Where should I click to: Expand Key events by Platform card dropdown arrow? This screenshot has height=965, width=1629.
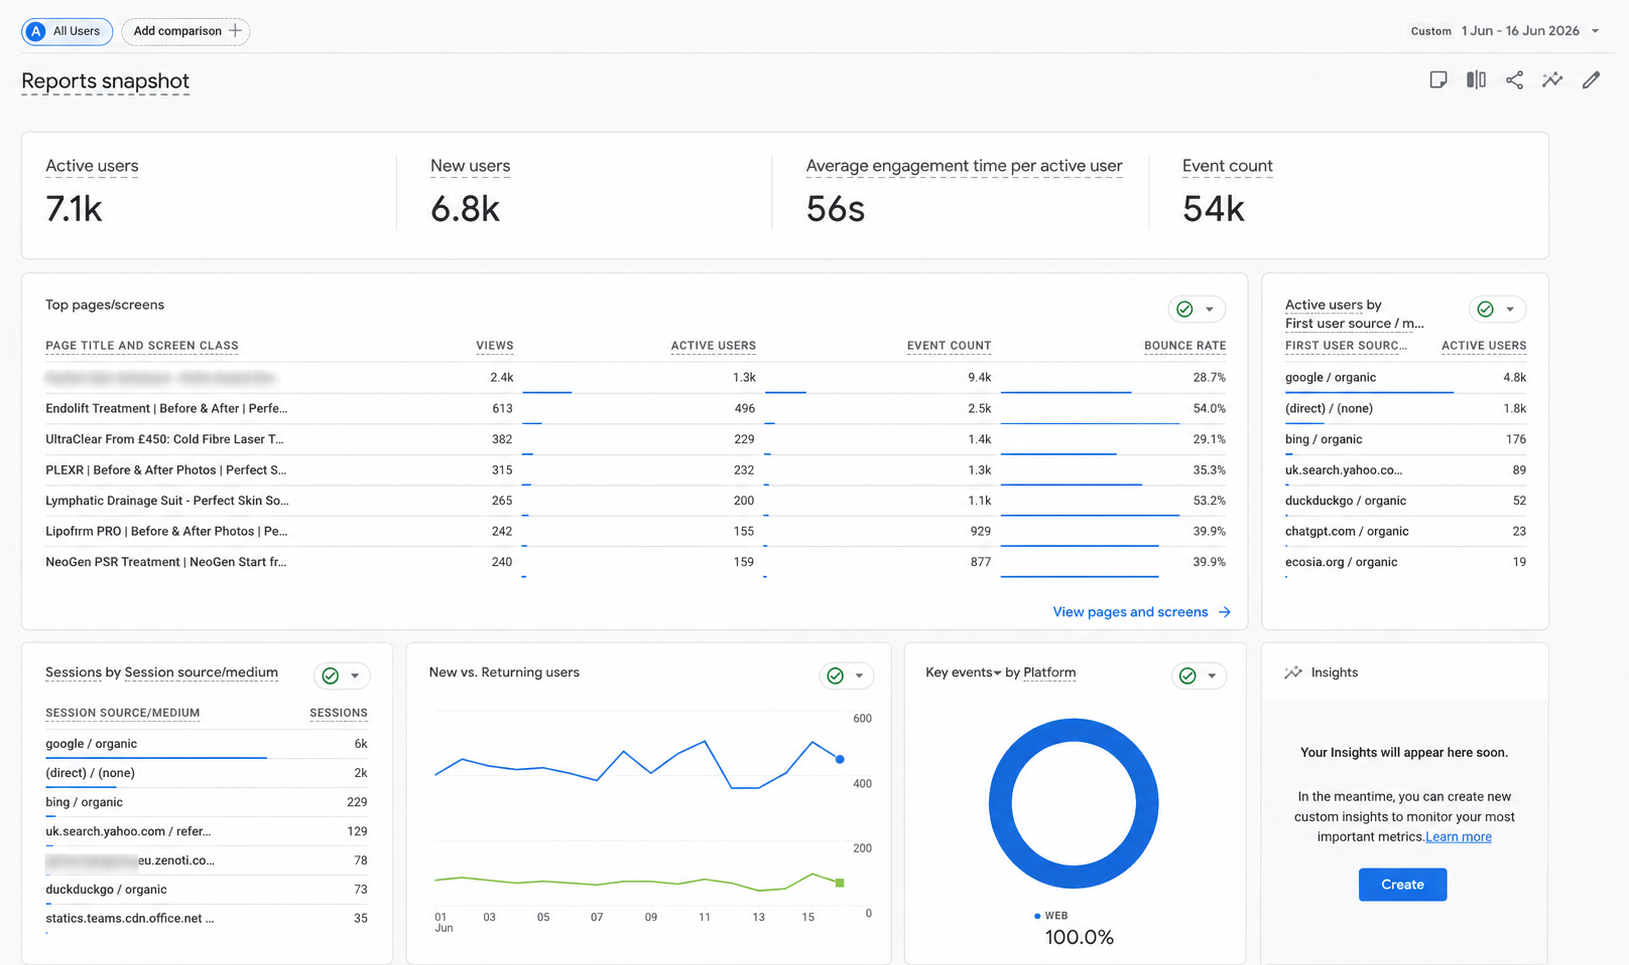(x=1211, y=676)
